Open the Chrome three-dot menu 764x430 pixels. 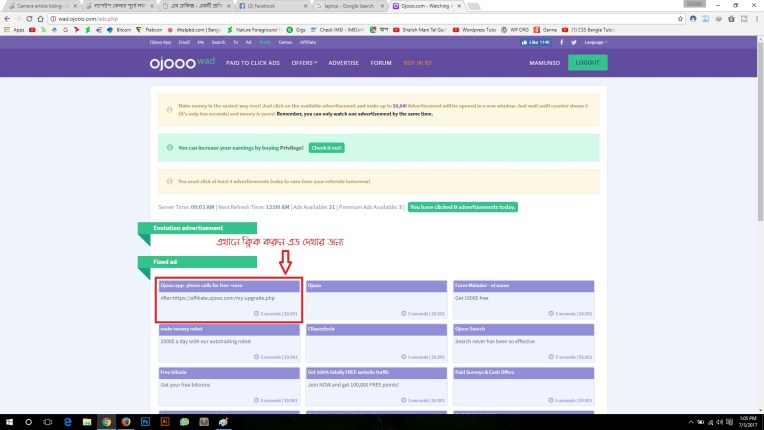point(756,18)
